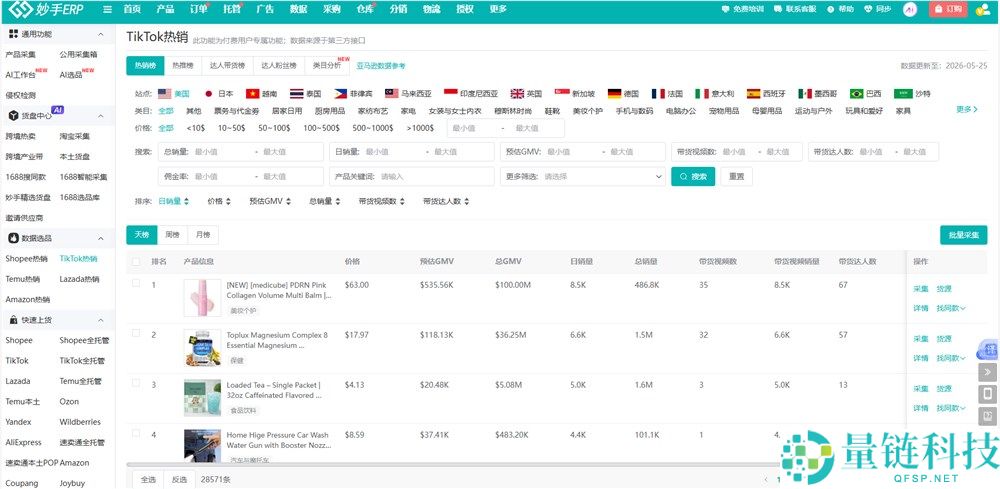Open the 帮助 help link
The image size is (1000, 489).
click(x=840, y=10)
